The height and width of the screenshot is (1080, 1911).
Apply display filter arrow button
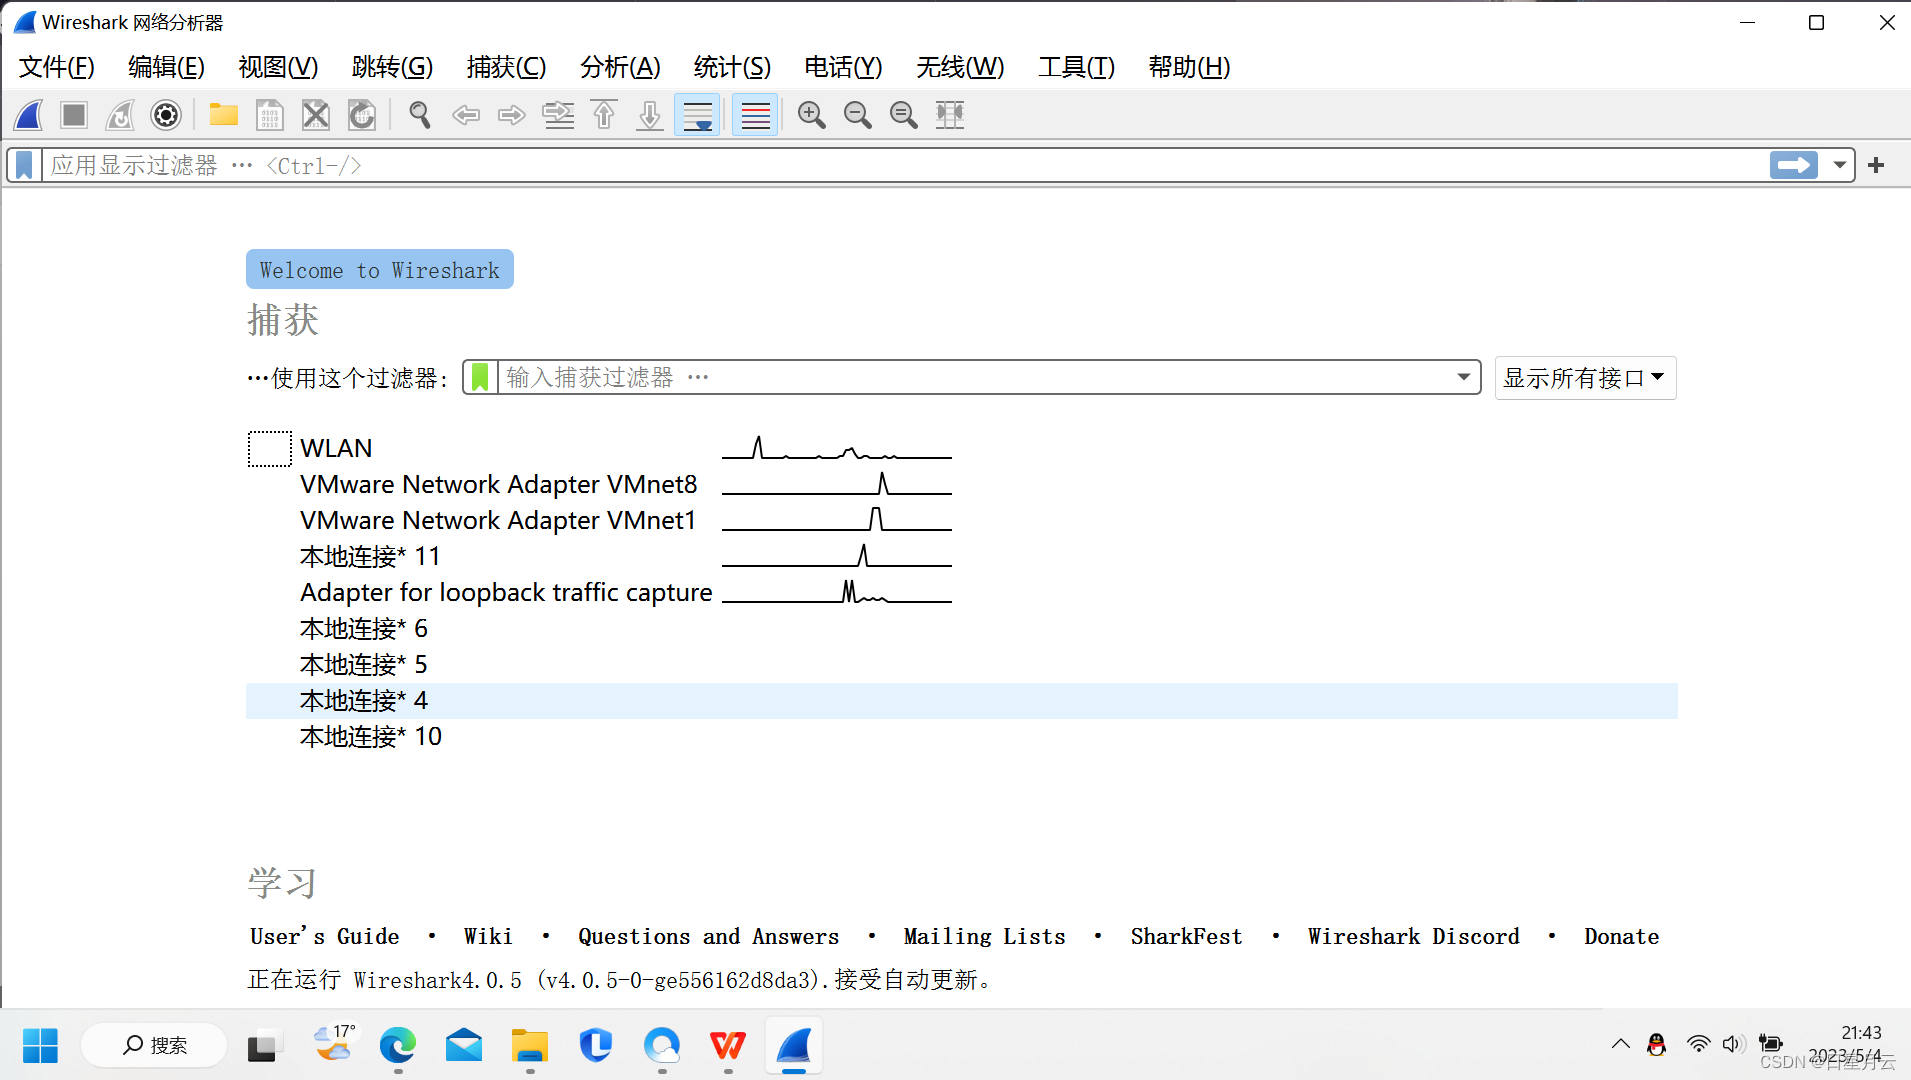point(1794,165)
